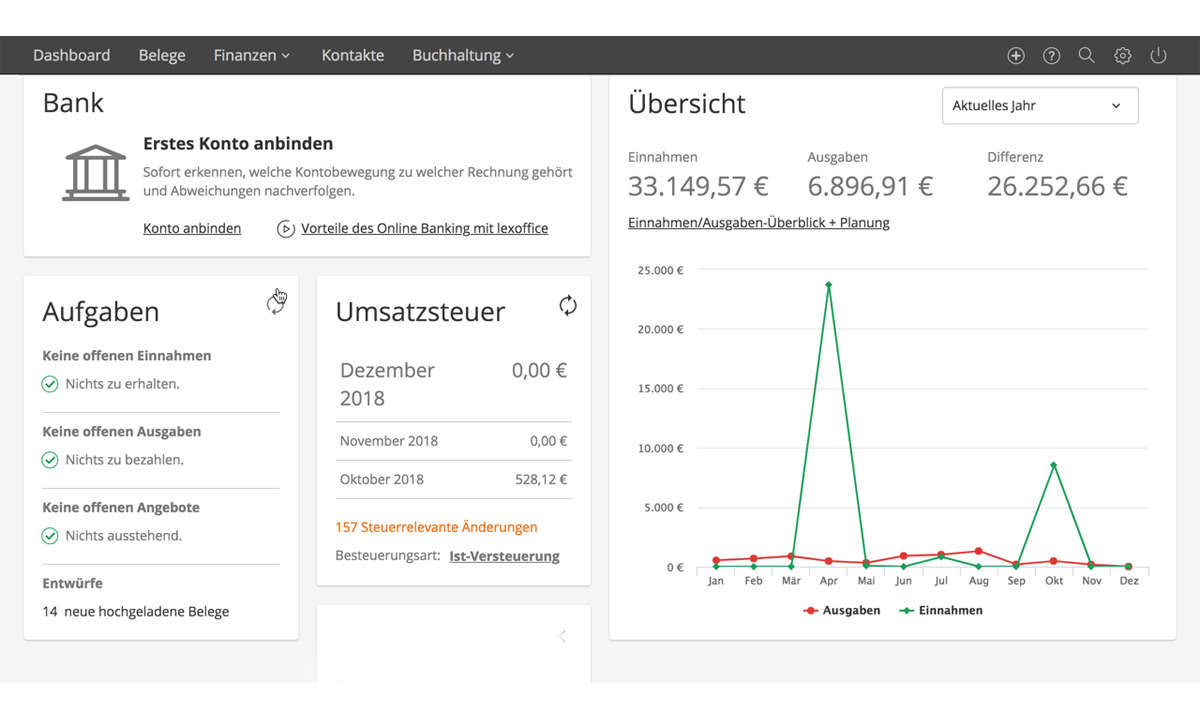Expand the Finanzen menu

click(251, 56)
